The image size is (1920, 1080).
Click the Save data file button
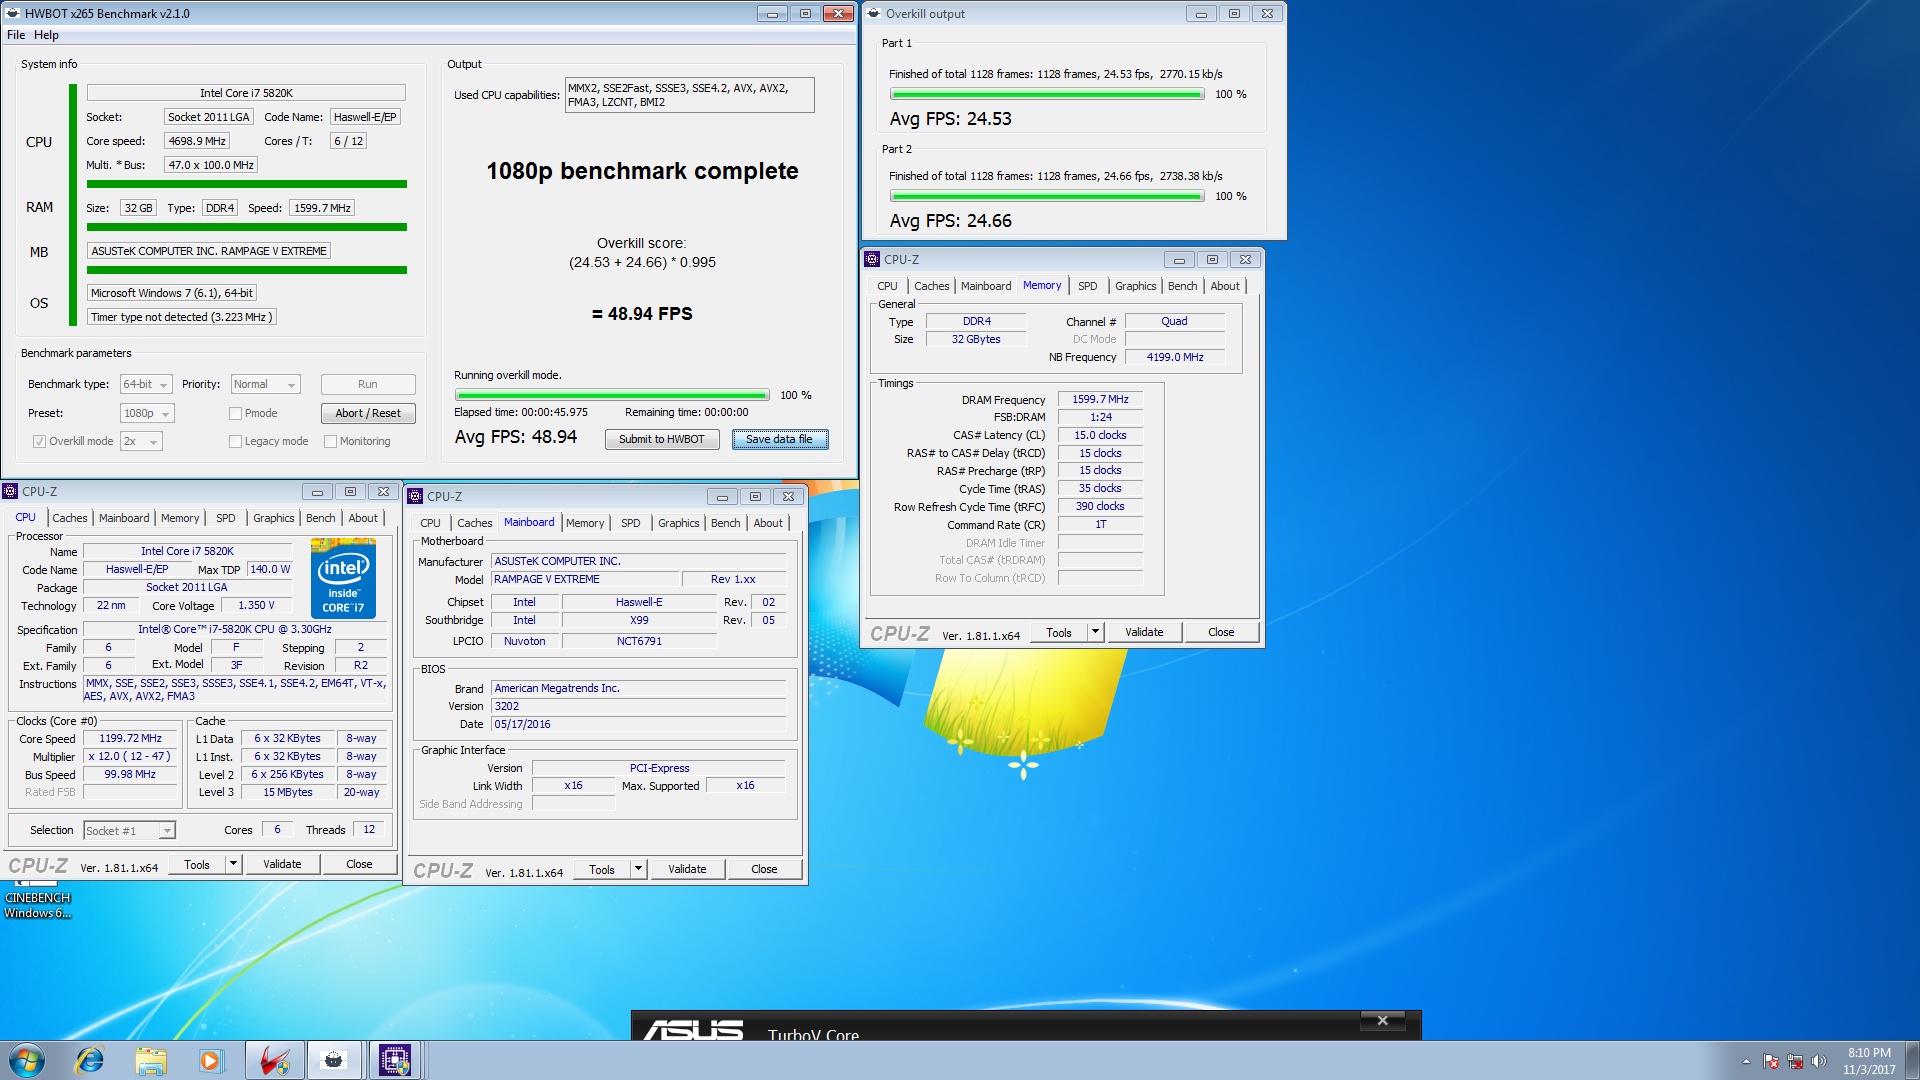click(x=780, y=439)
